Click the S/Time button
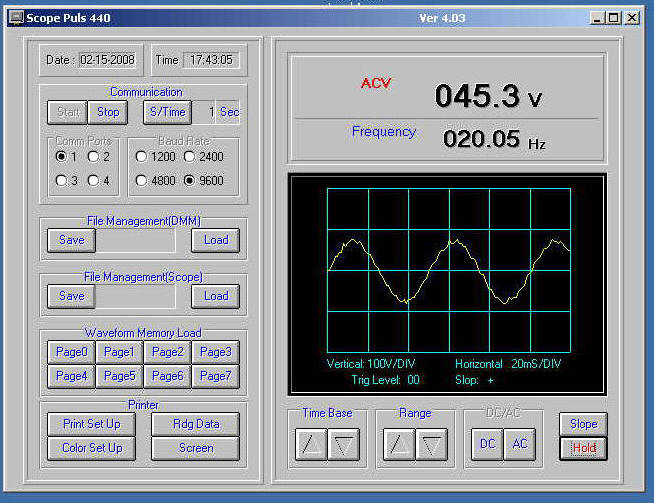This screenshot has width=654, height=503. click(x=167, y=112)
